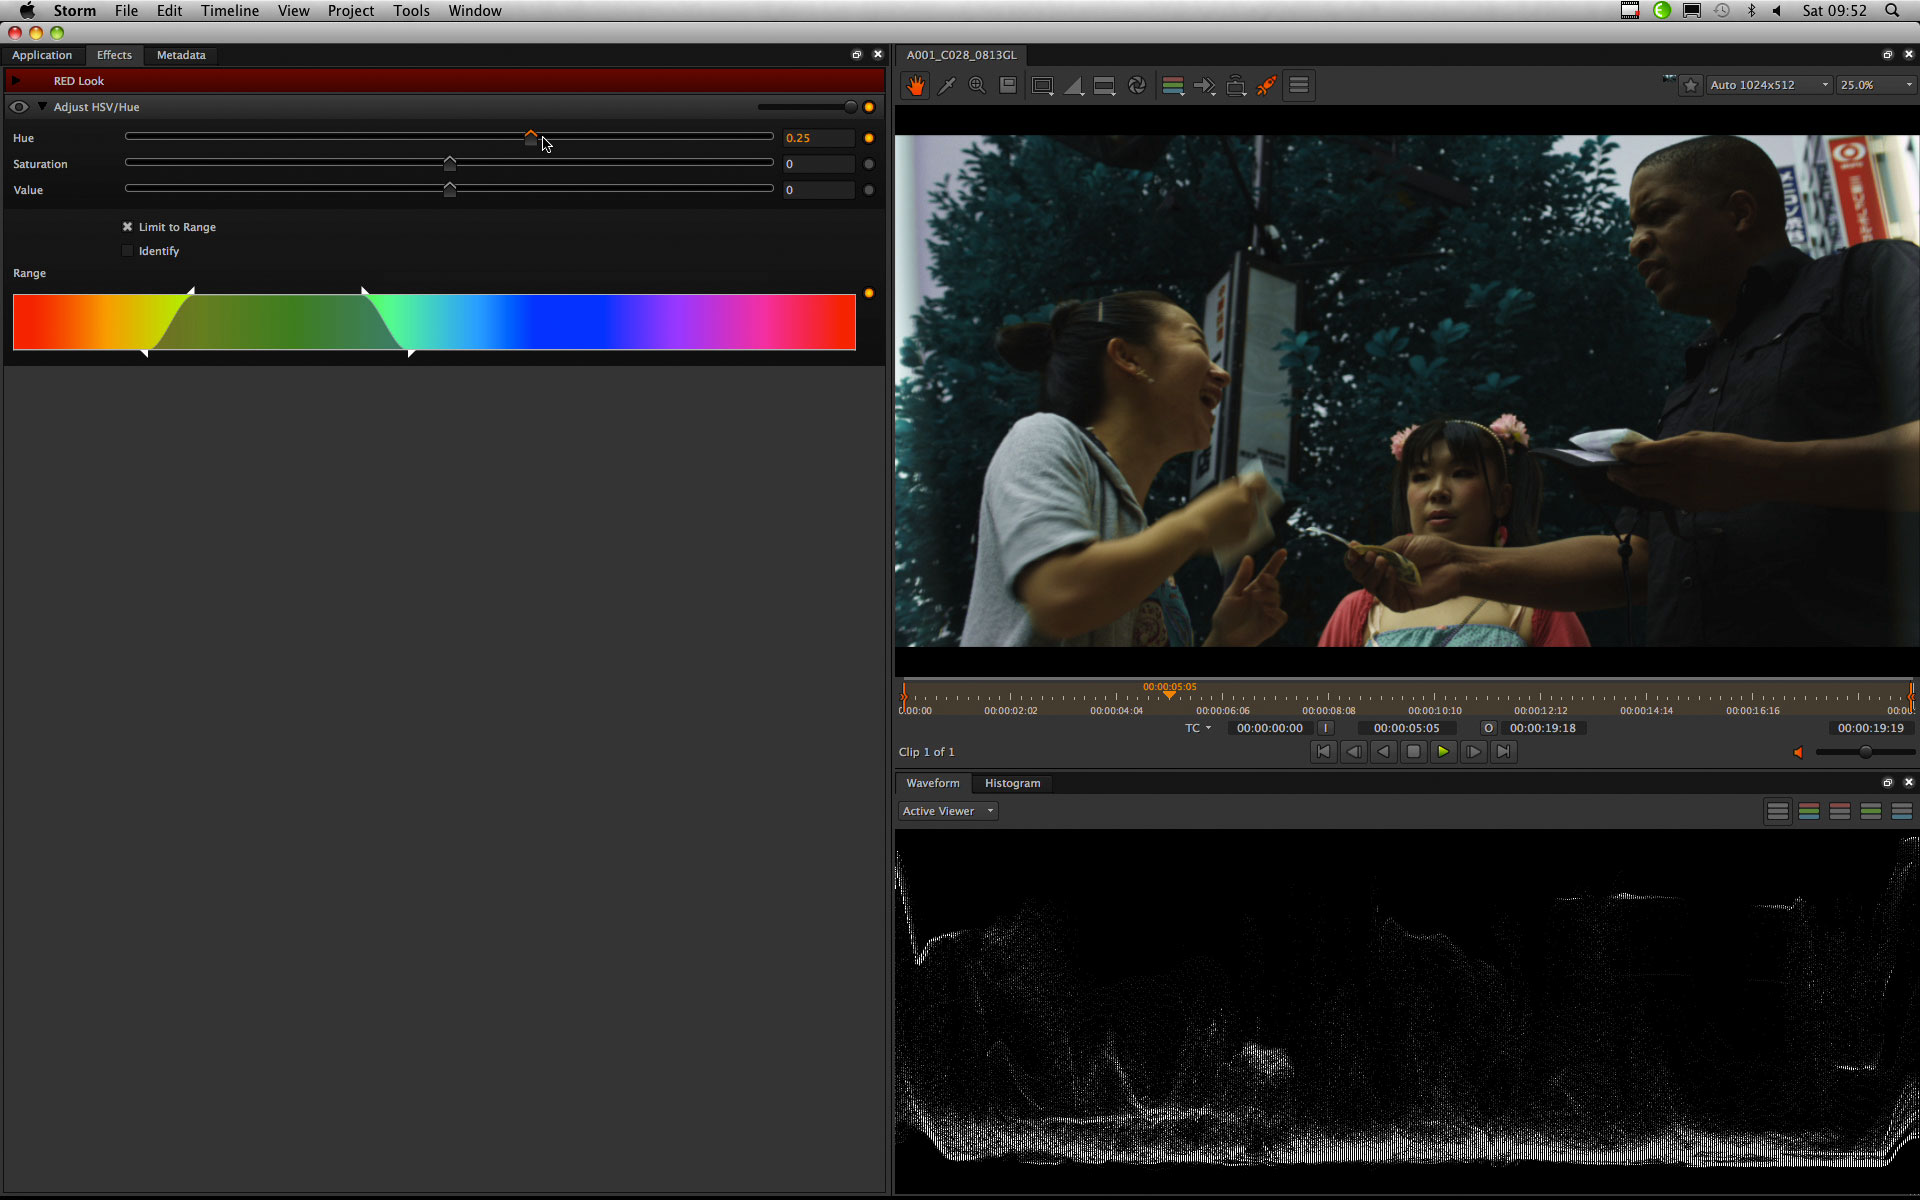Switch to the Histogram tab
Screen dimensions: 1920x1200
click(1012, 783)
